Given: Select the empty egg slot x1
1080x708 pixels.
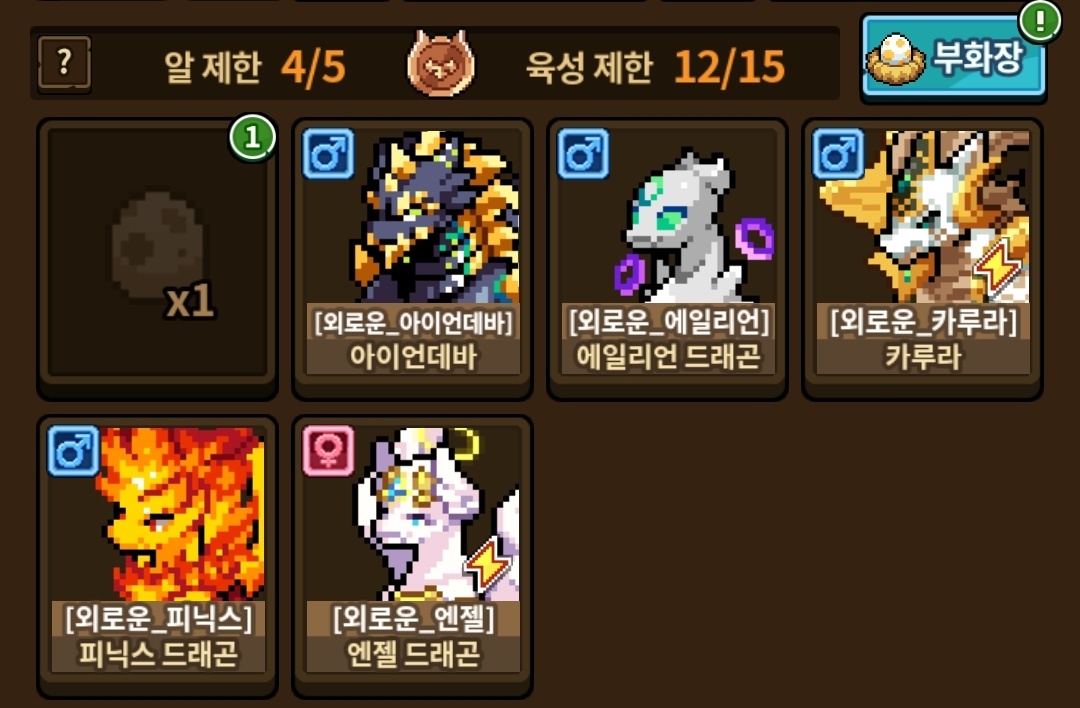Looking at the screenshot, I should click(157, 258).
